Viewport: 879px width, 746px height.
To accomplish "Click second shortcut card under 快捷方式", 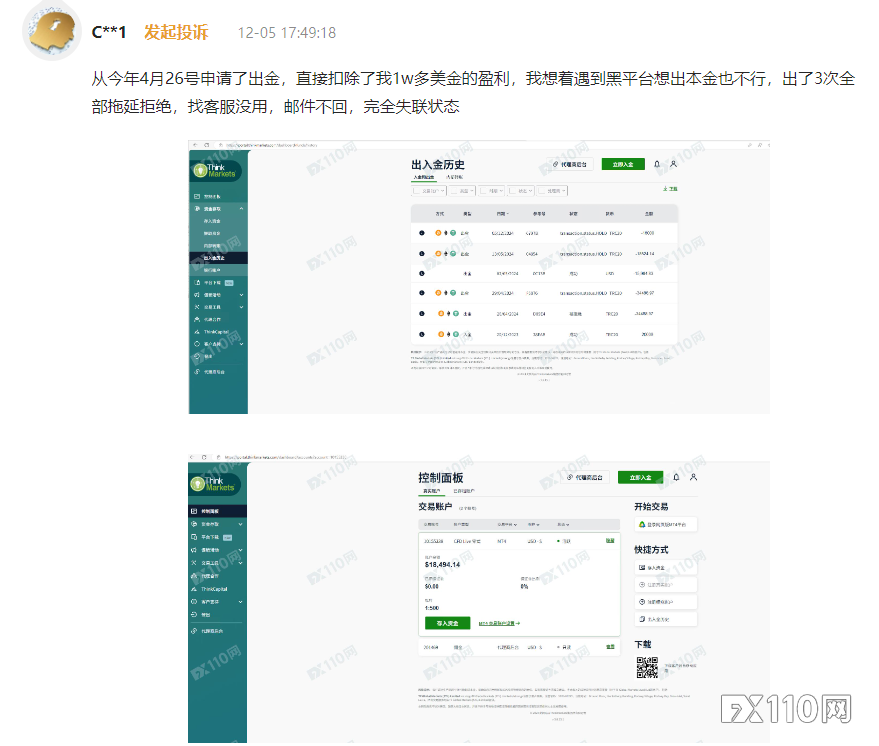I will (x=666, y=585).
